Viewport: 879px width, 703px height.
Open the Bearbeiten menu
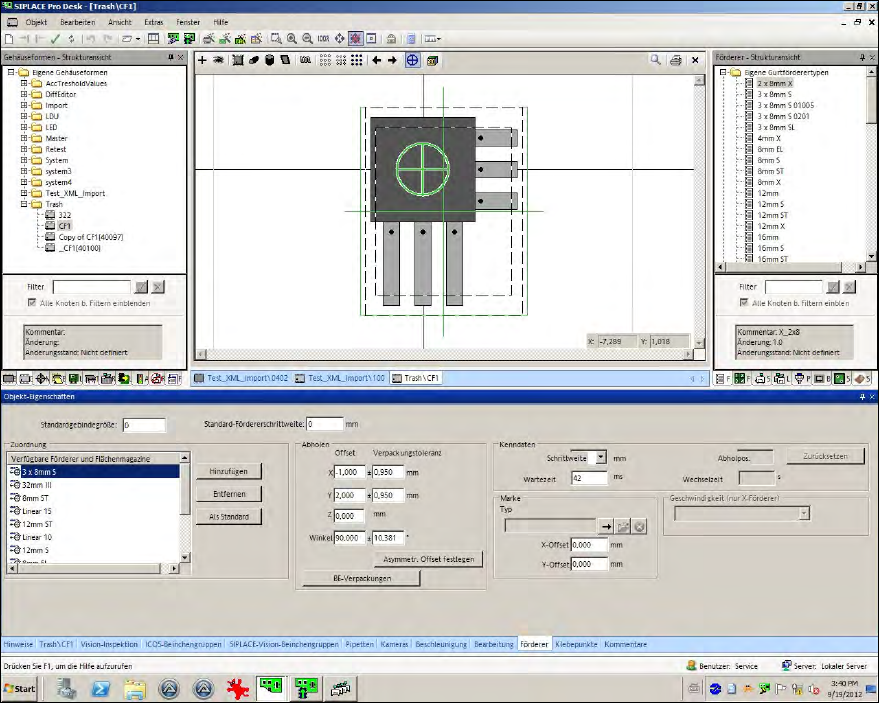coord(77,21)
